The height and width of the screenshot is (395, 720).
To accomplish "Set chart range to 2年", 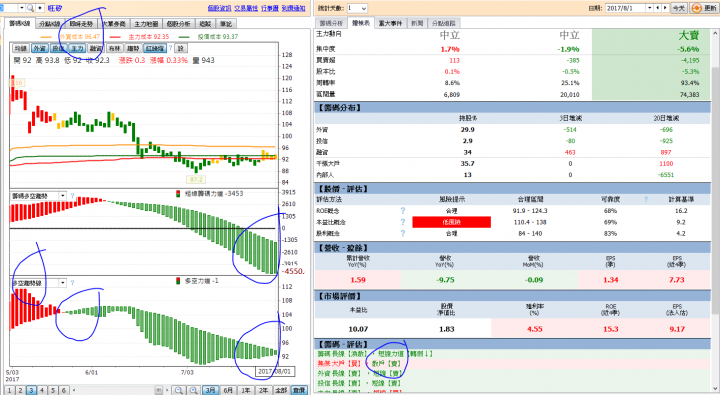I will pos(263,390).
